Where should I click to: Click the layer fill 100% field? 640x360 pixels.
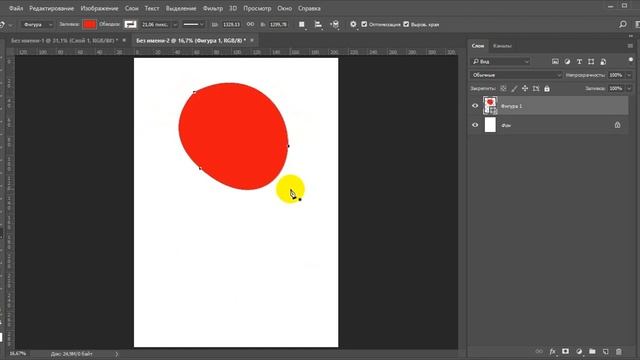click(616, 88)
